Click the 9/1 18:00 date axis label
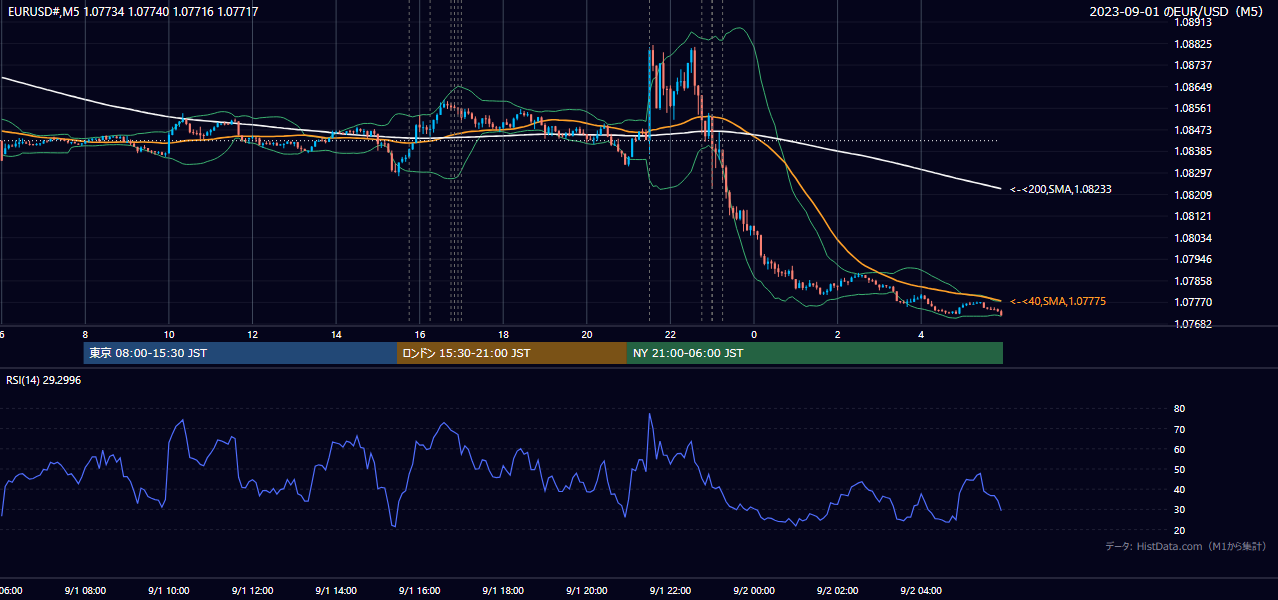 point(503,591)
